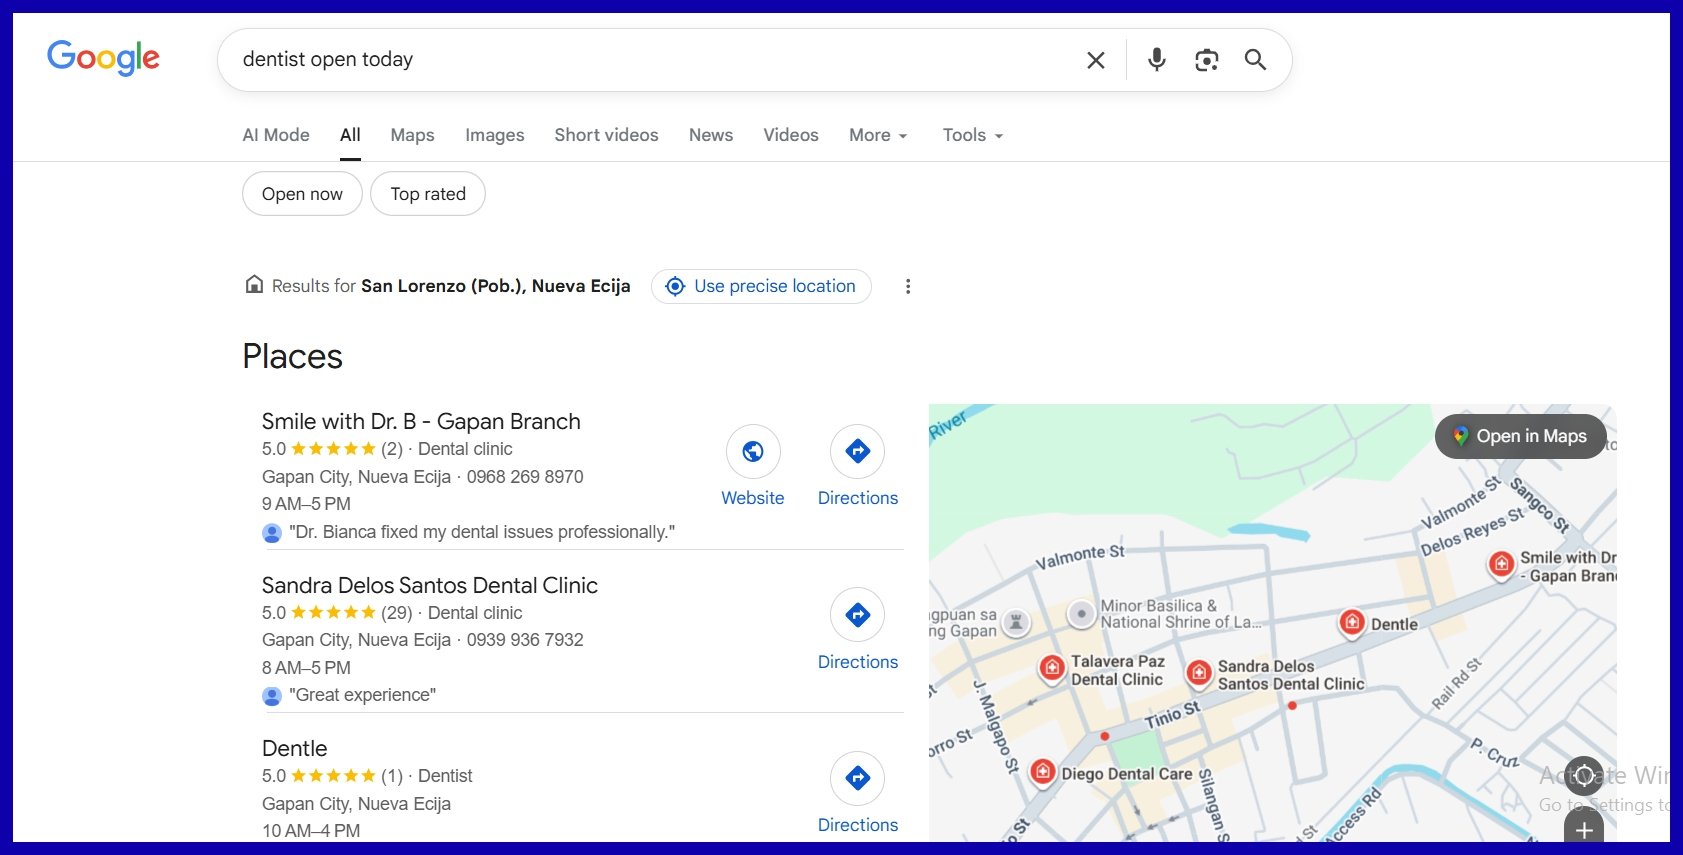Toggle the Top rated filter chip
The image size is (1683, 855).
427,194
